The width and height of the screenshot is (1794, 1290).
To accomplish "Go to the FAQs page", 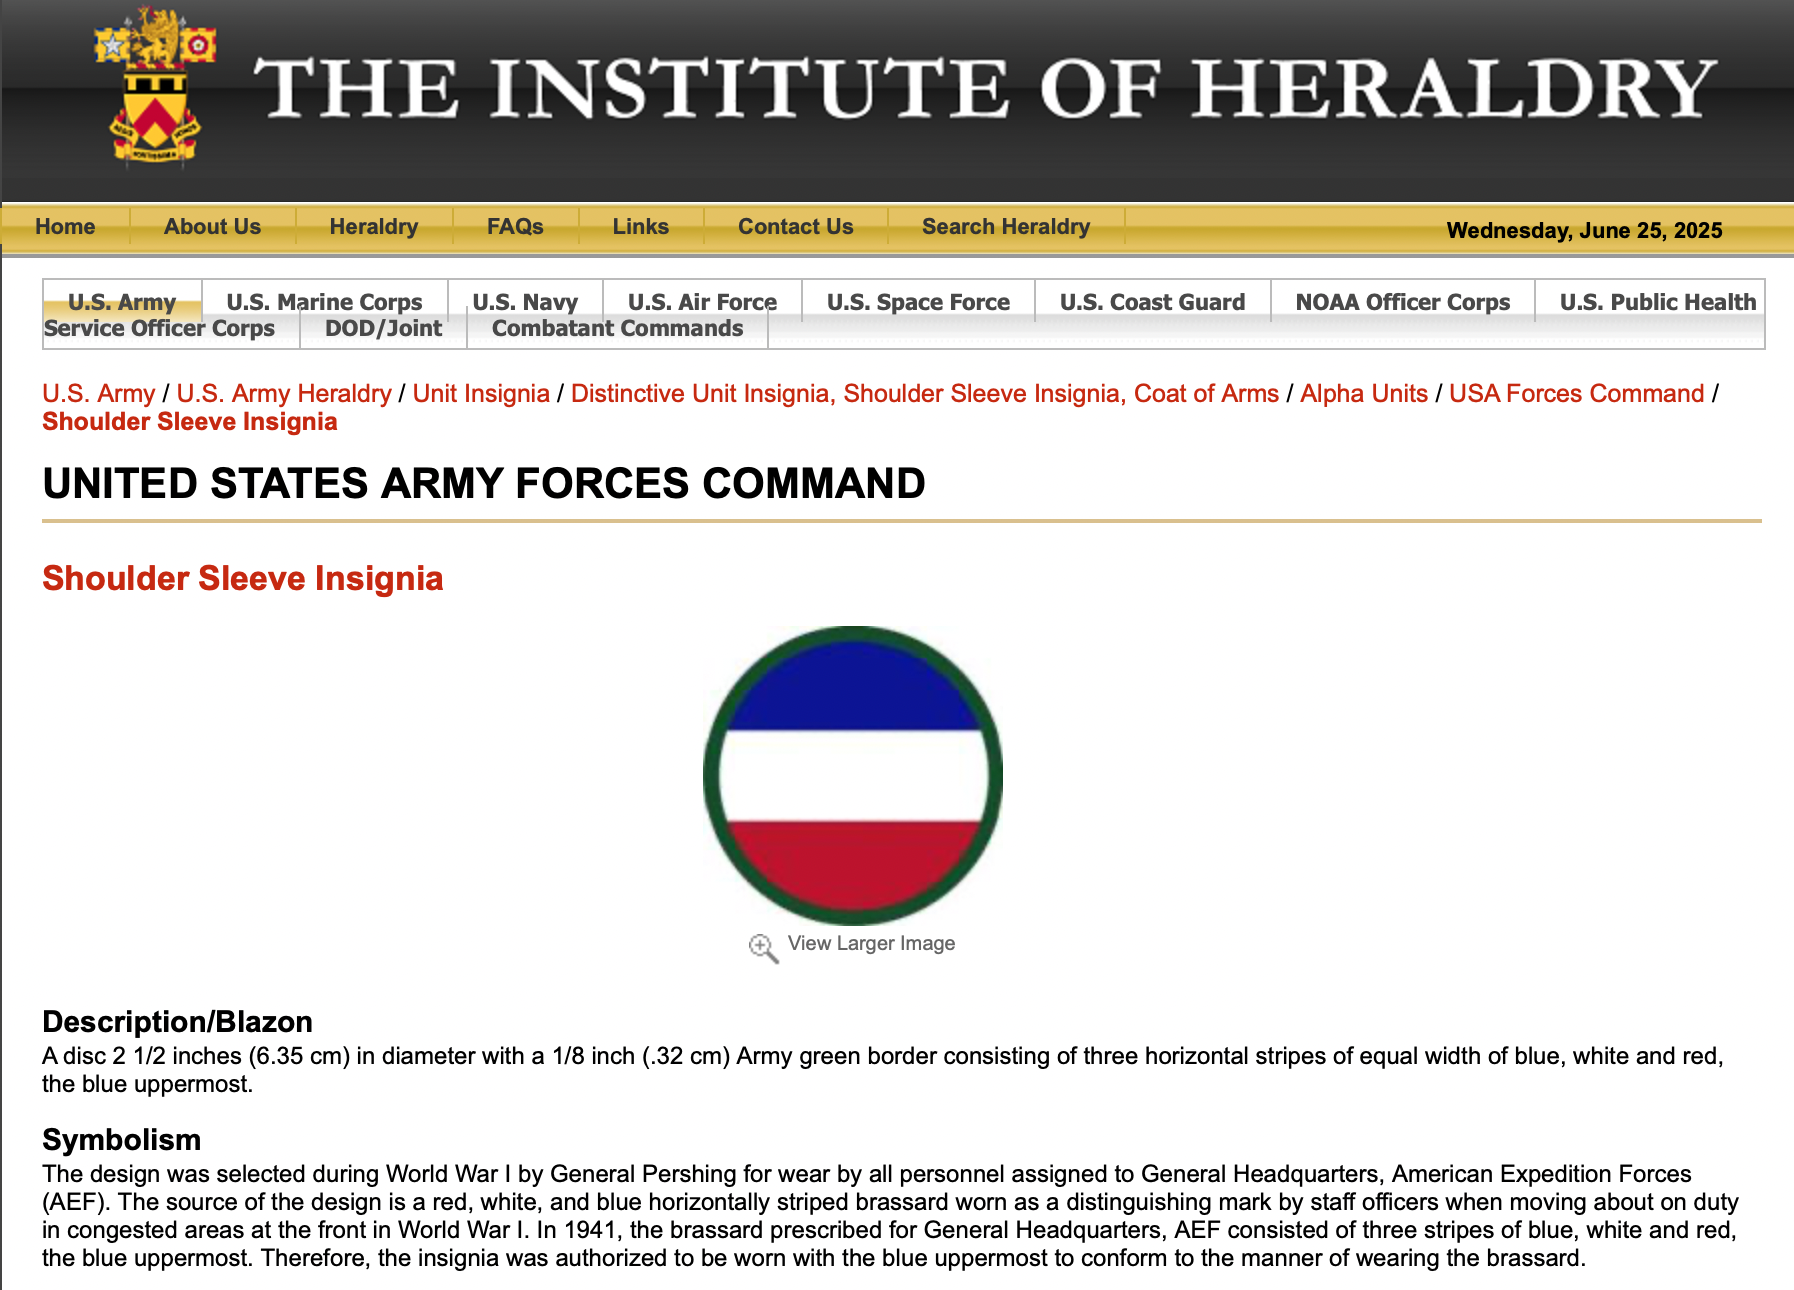I will pos(515,227).
